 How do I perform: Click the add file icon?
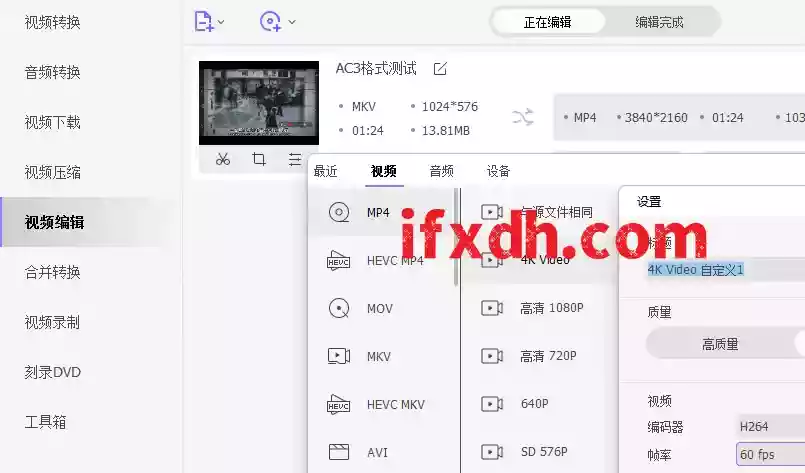pos(204,22)
